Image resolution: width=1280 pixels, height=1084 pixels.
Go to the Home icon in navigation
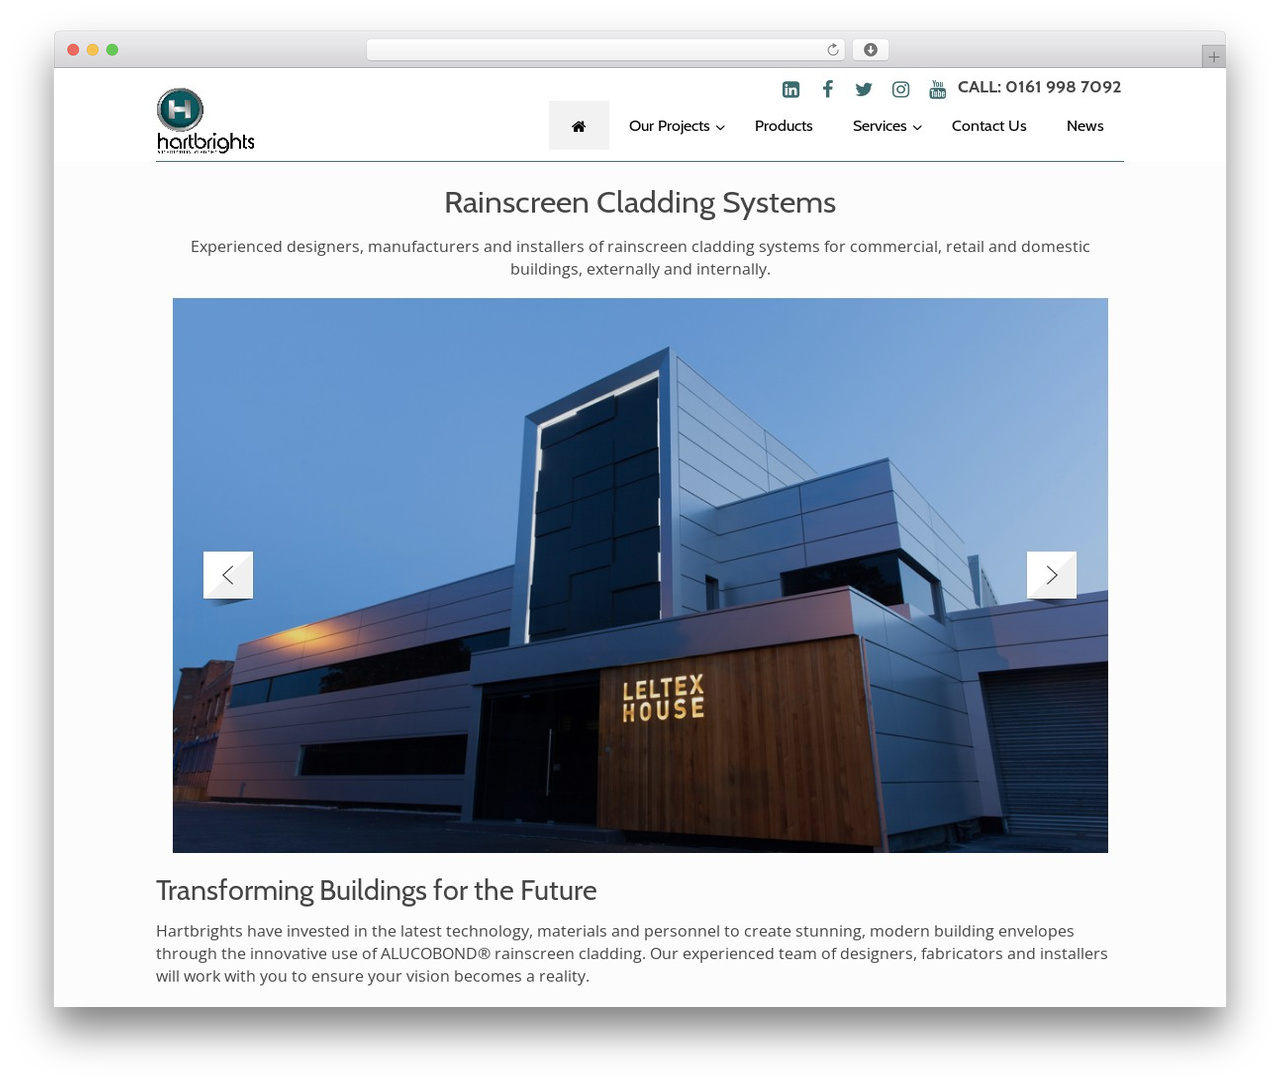579,126
